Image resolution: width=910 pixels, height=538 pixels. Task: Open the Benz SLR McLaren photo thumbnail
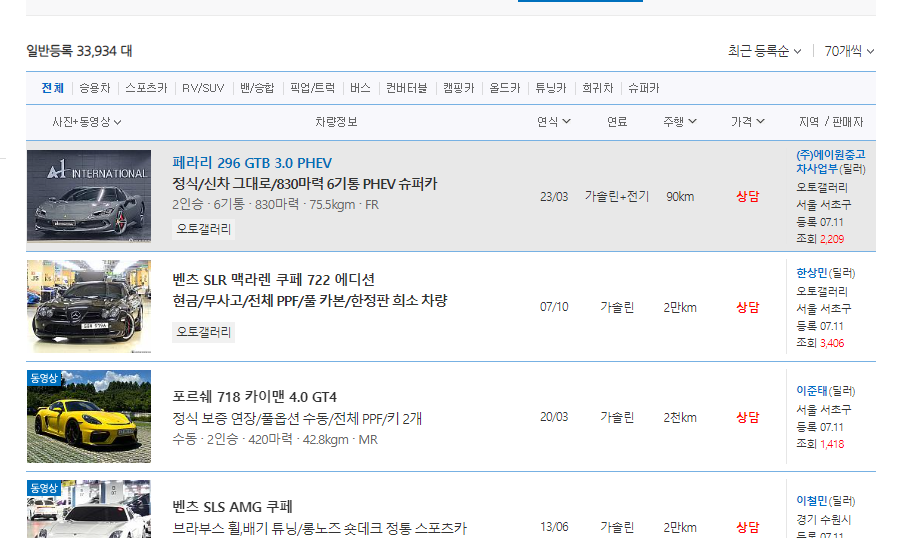click(89, 306)
